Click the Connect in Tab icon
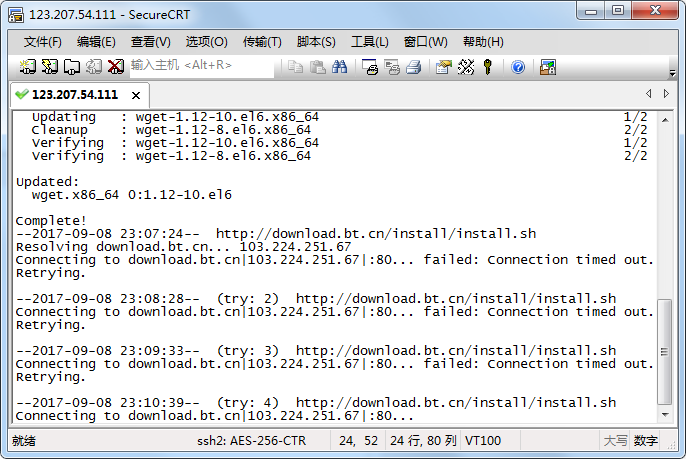686x459 pixels. click(x=72, y=67)
